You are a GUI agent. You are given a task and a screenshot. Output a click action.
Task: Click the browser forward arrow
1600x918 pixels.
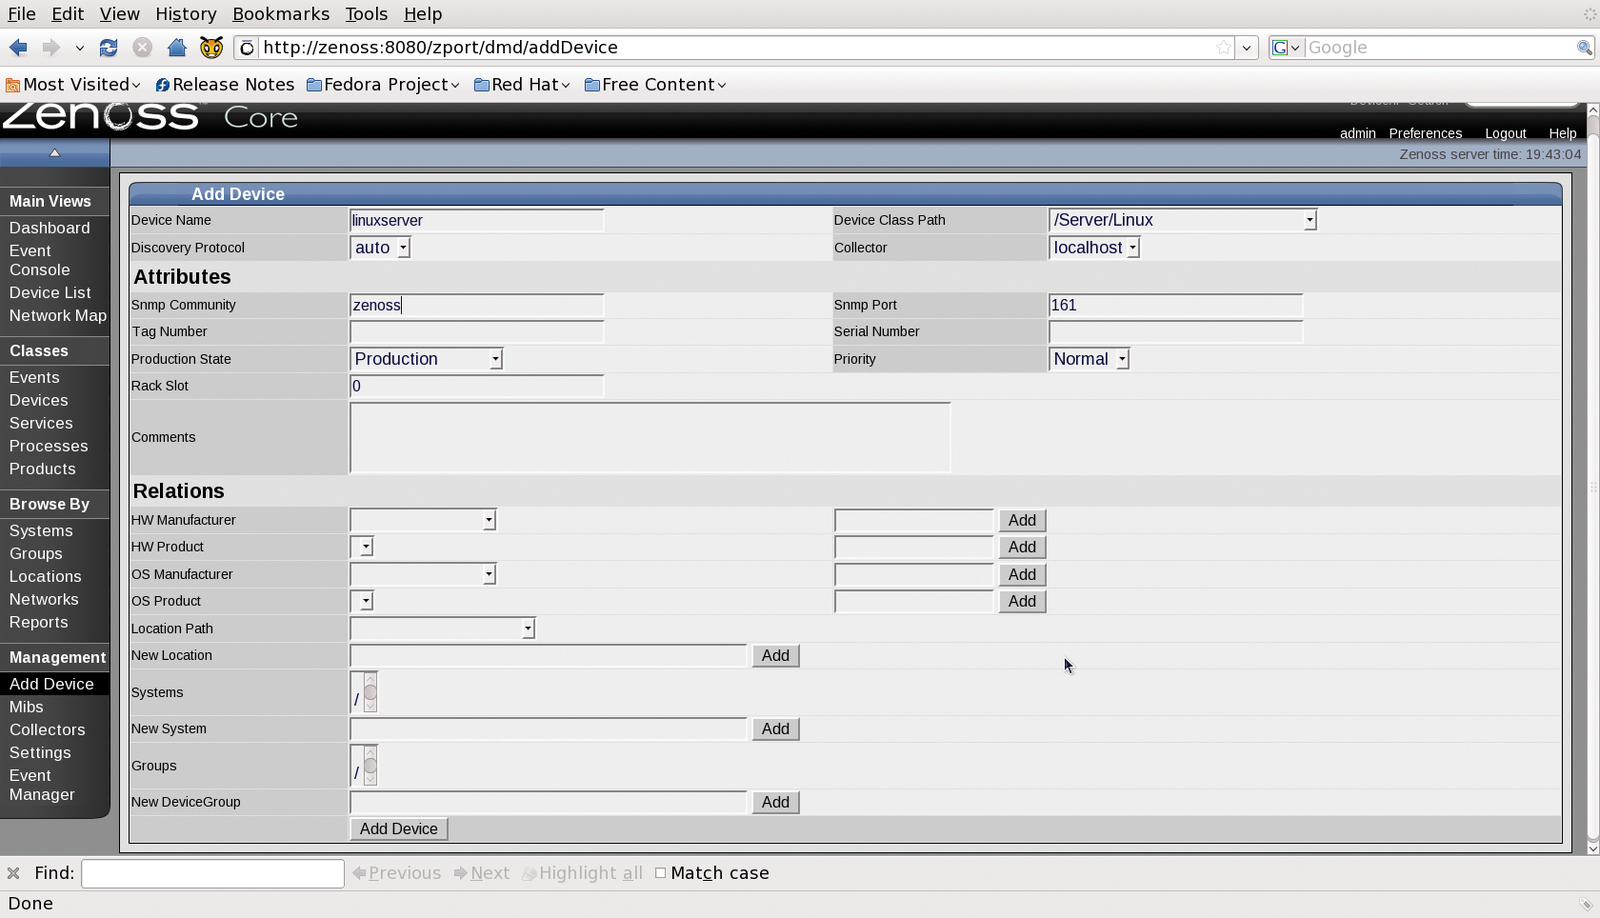coord(50,47)
